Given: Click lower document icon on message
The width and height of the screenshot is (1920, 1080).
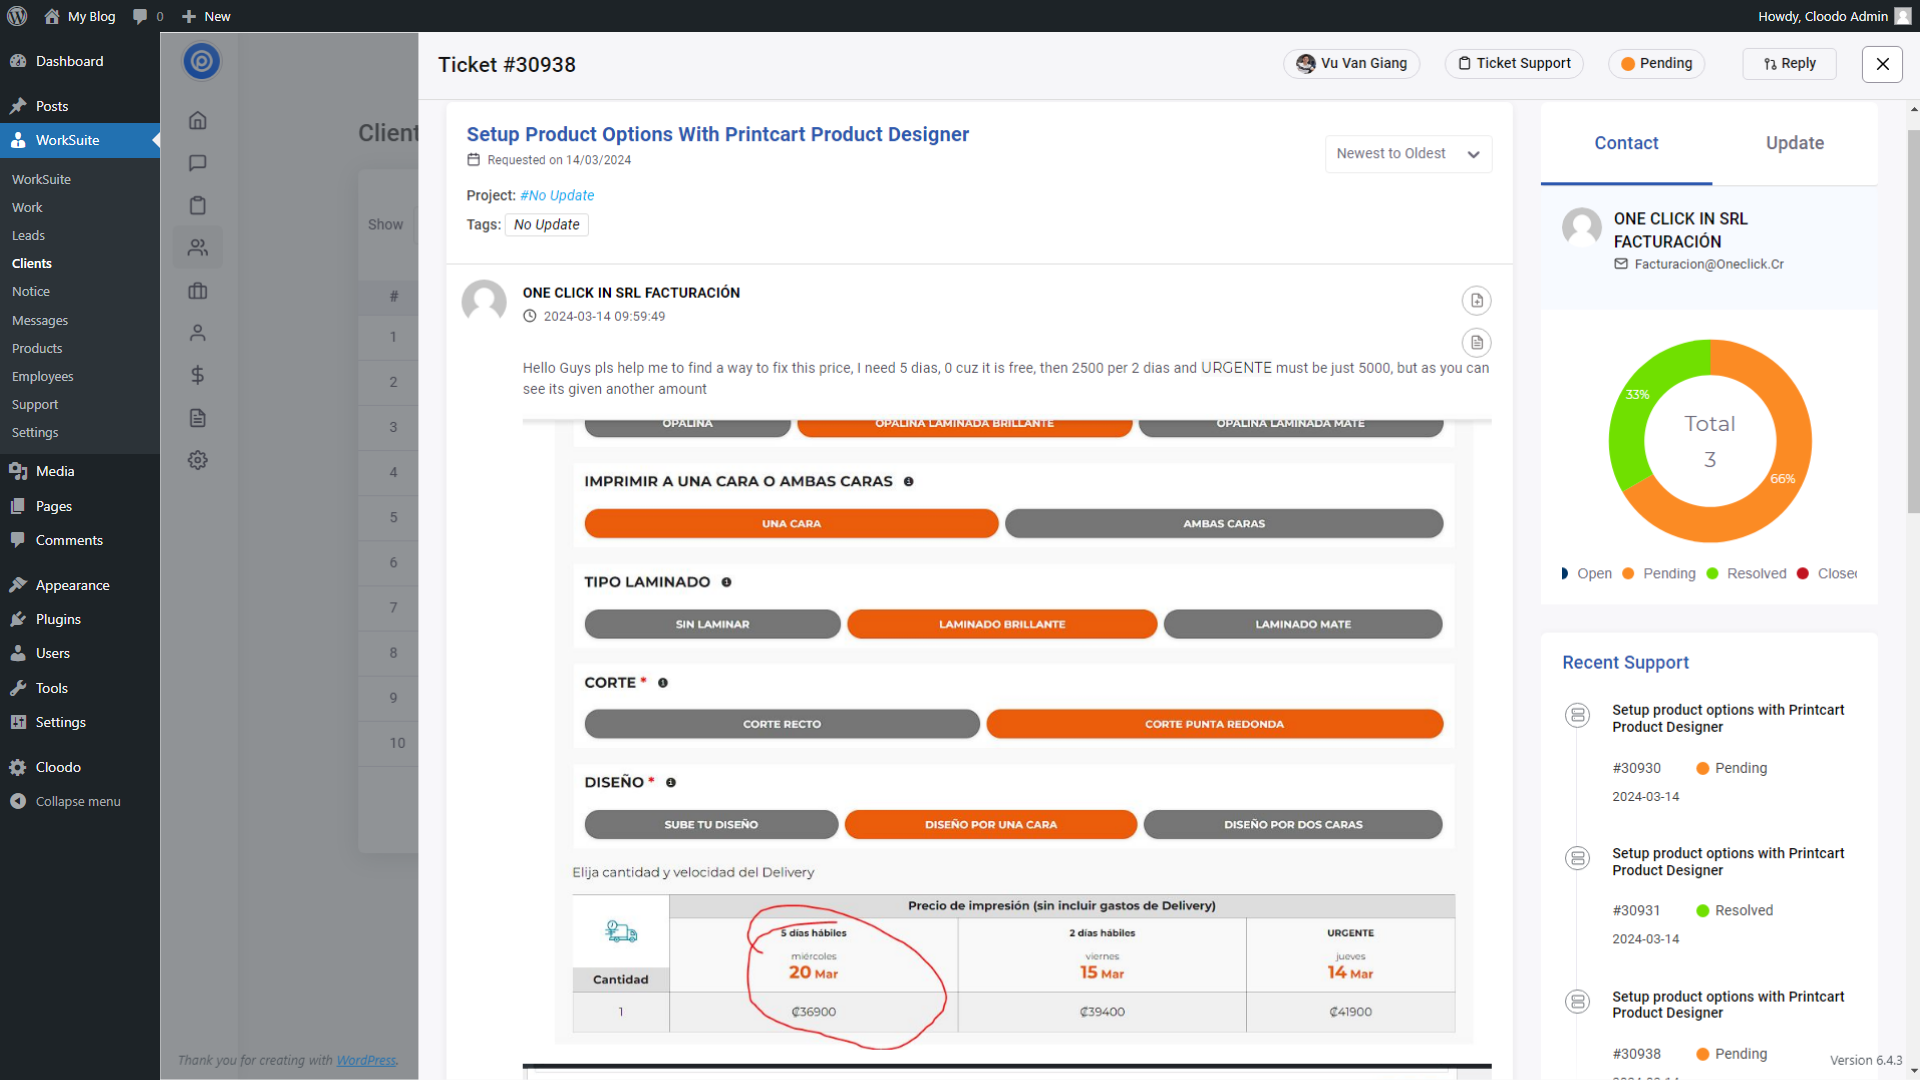Looking at the screenshot, I should click(x=1476, y=343).
